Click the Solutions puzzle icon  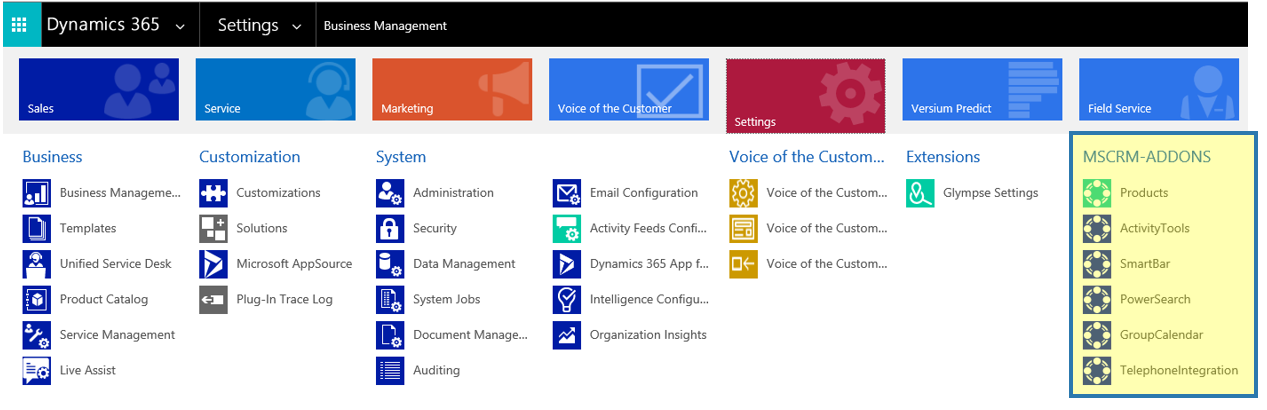tap(213, 229)
